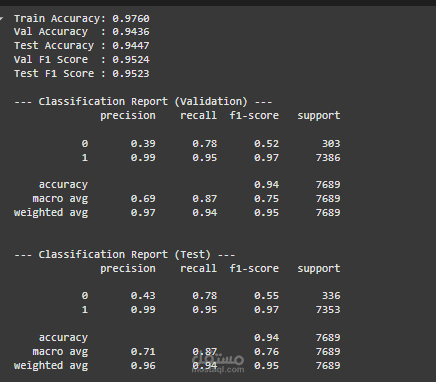Select the Train Accuracy value 0.9760
Screen dimensions: 436x382
pos(131,18)
